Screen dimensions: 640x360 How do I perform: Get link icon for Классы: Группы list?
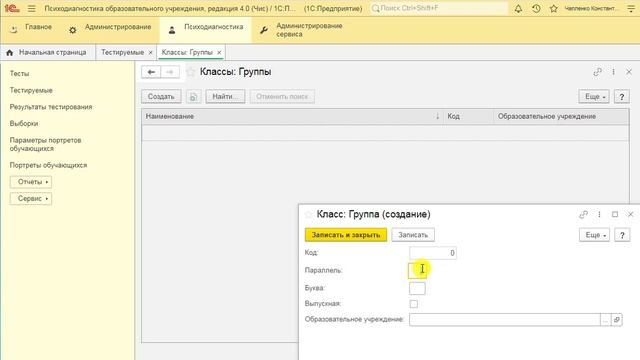pyautogui.click(x=597, y=72)
